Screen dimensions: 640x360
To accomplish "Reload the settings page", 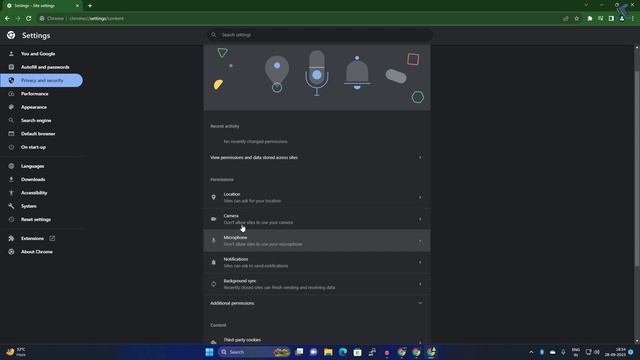I will pos(29,18).
